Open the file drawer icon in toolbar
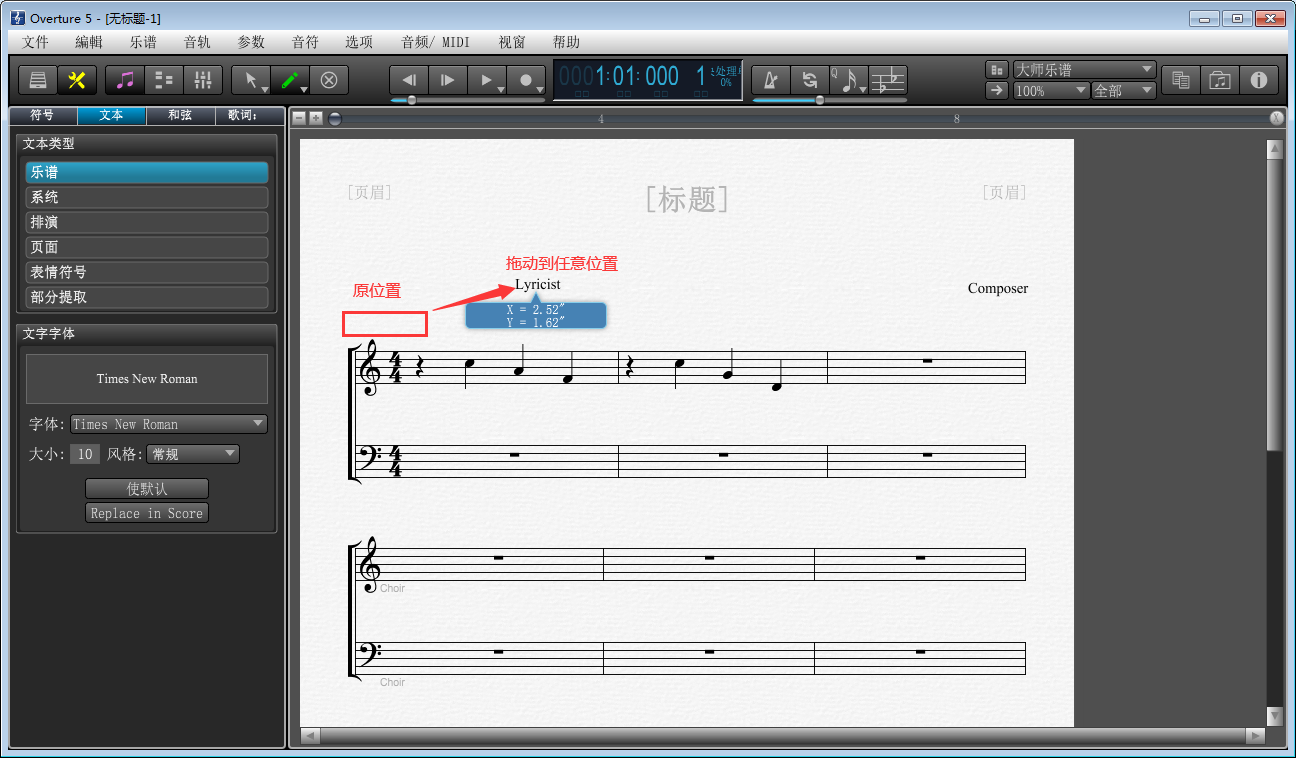The width and height of the screenshot is (1296, 758). pos(38,80)
